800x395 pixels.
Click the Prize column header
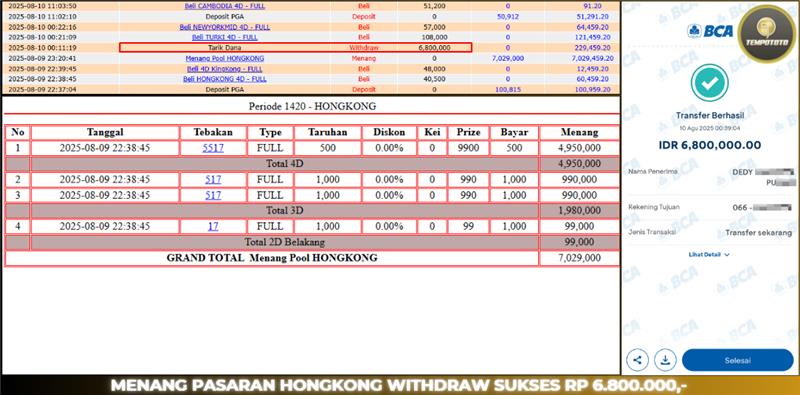(x=468, y=132)
